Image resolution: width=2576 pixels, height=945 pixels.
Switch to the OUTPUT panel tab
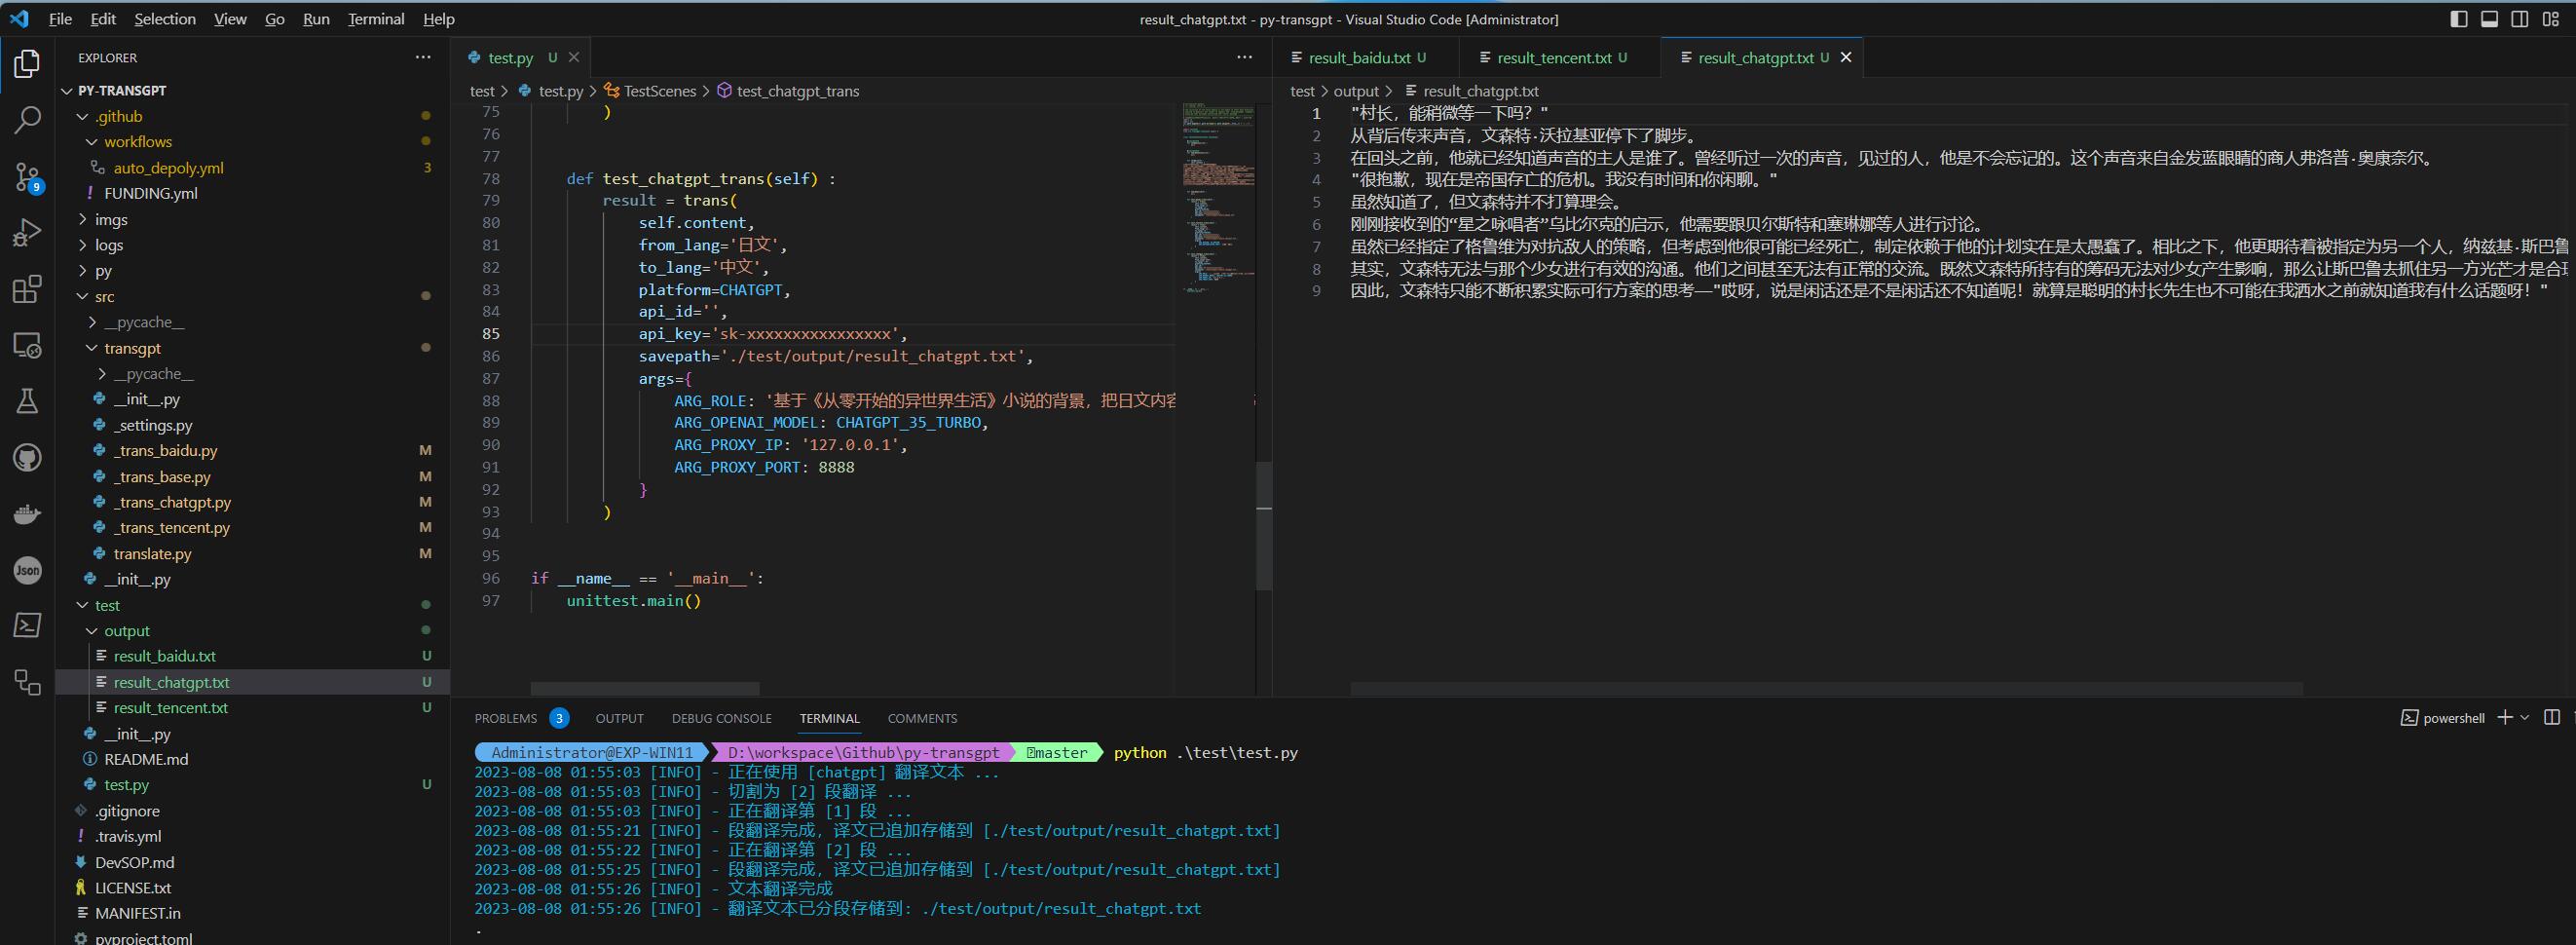coord(619,718)
